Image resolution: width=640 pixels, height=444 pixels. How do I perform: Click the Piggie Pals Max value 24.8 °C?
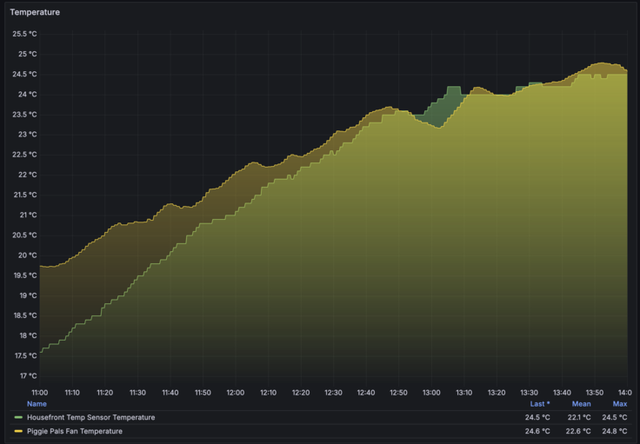(619, 431)
